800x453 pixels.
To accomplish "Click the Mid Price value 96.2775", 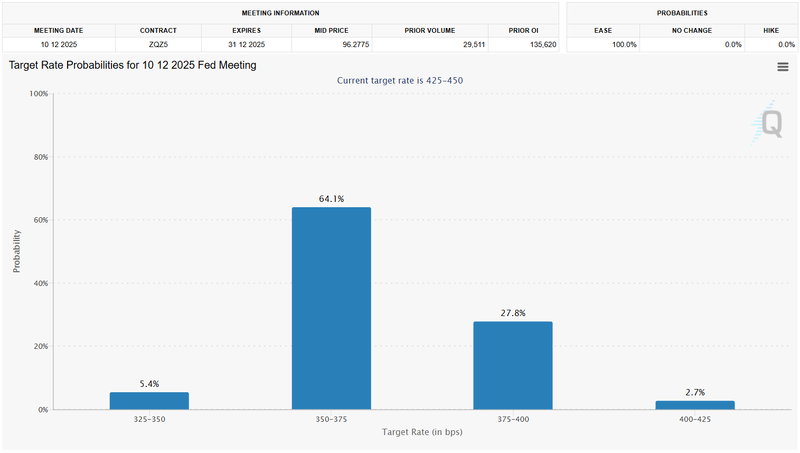I will 331,45.
